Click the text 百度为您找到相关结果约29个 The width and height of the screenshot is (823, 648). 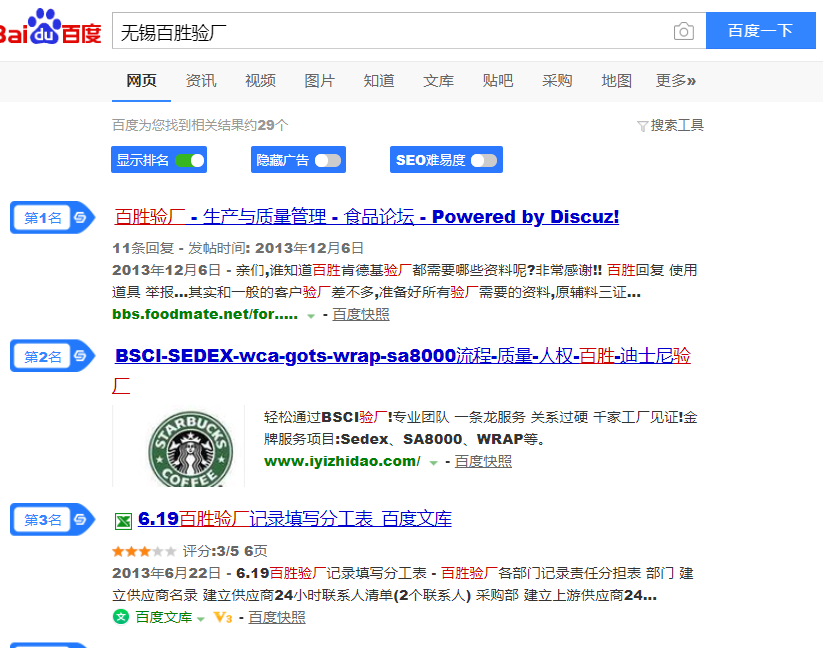(x=200, y=125)
